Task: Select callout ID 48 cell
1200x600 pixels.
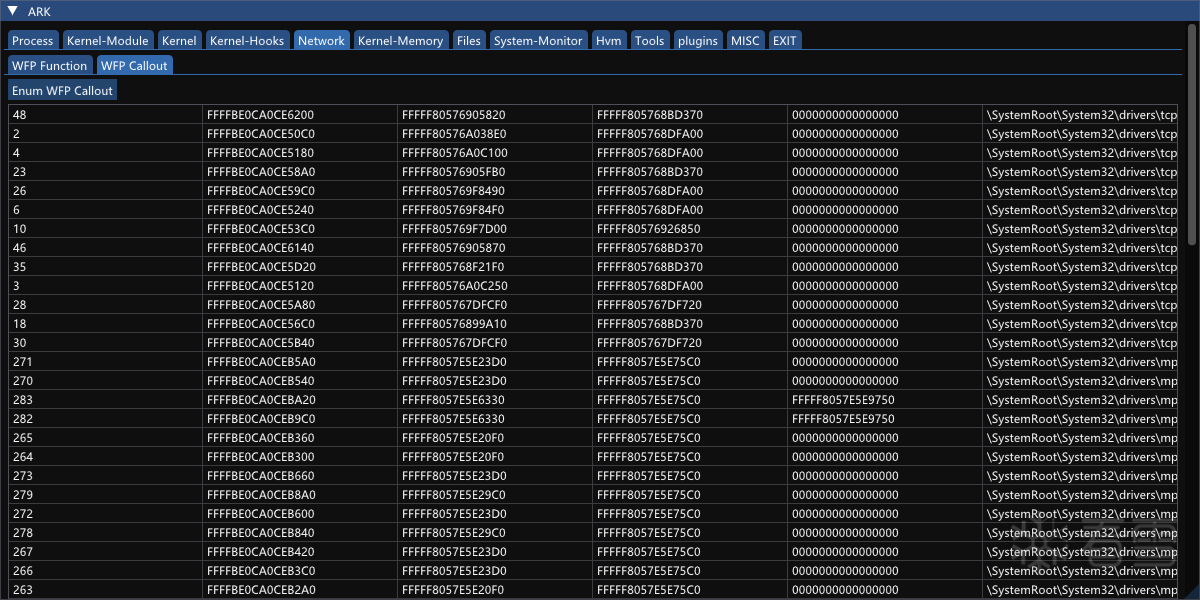Action: point(106,115)
